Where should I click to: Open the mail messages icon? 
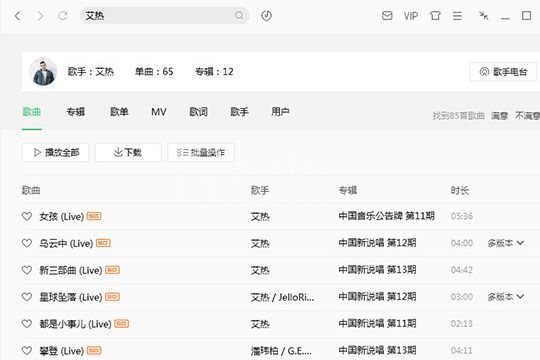pyautogui.click(x=387, y=16)
